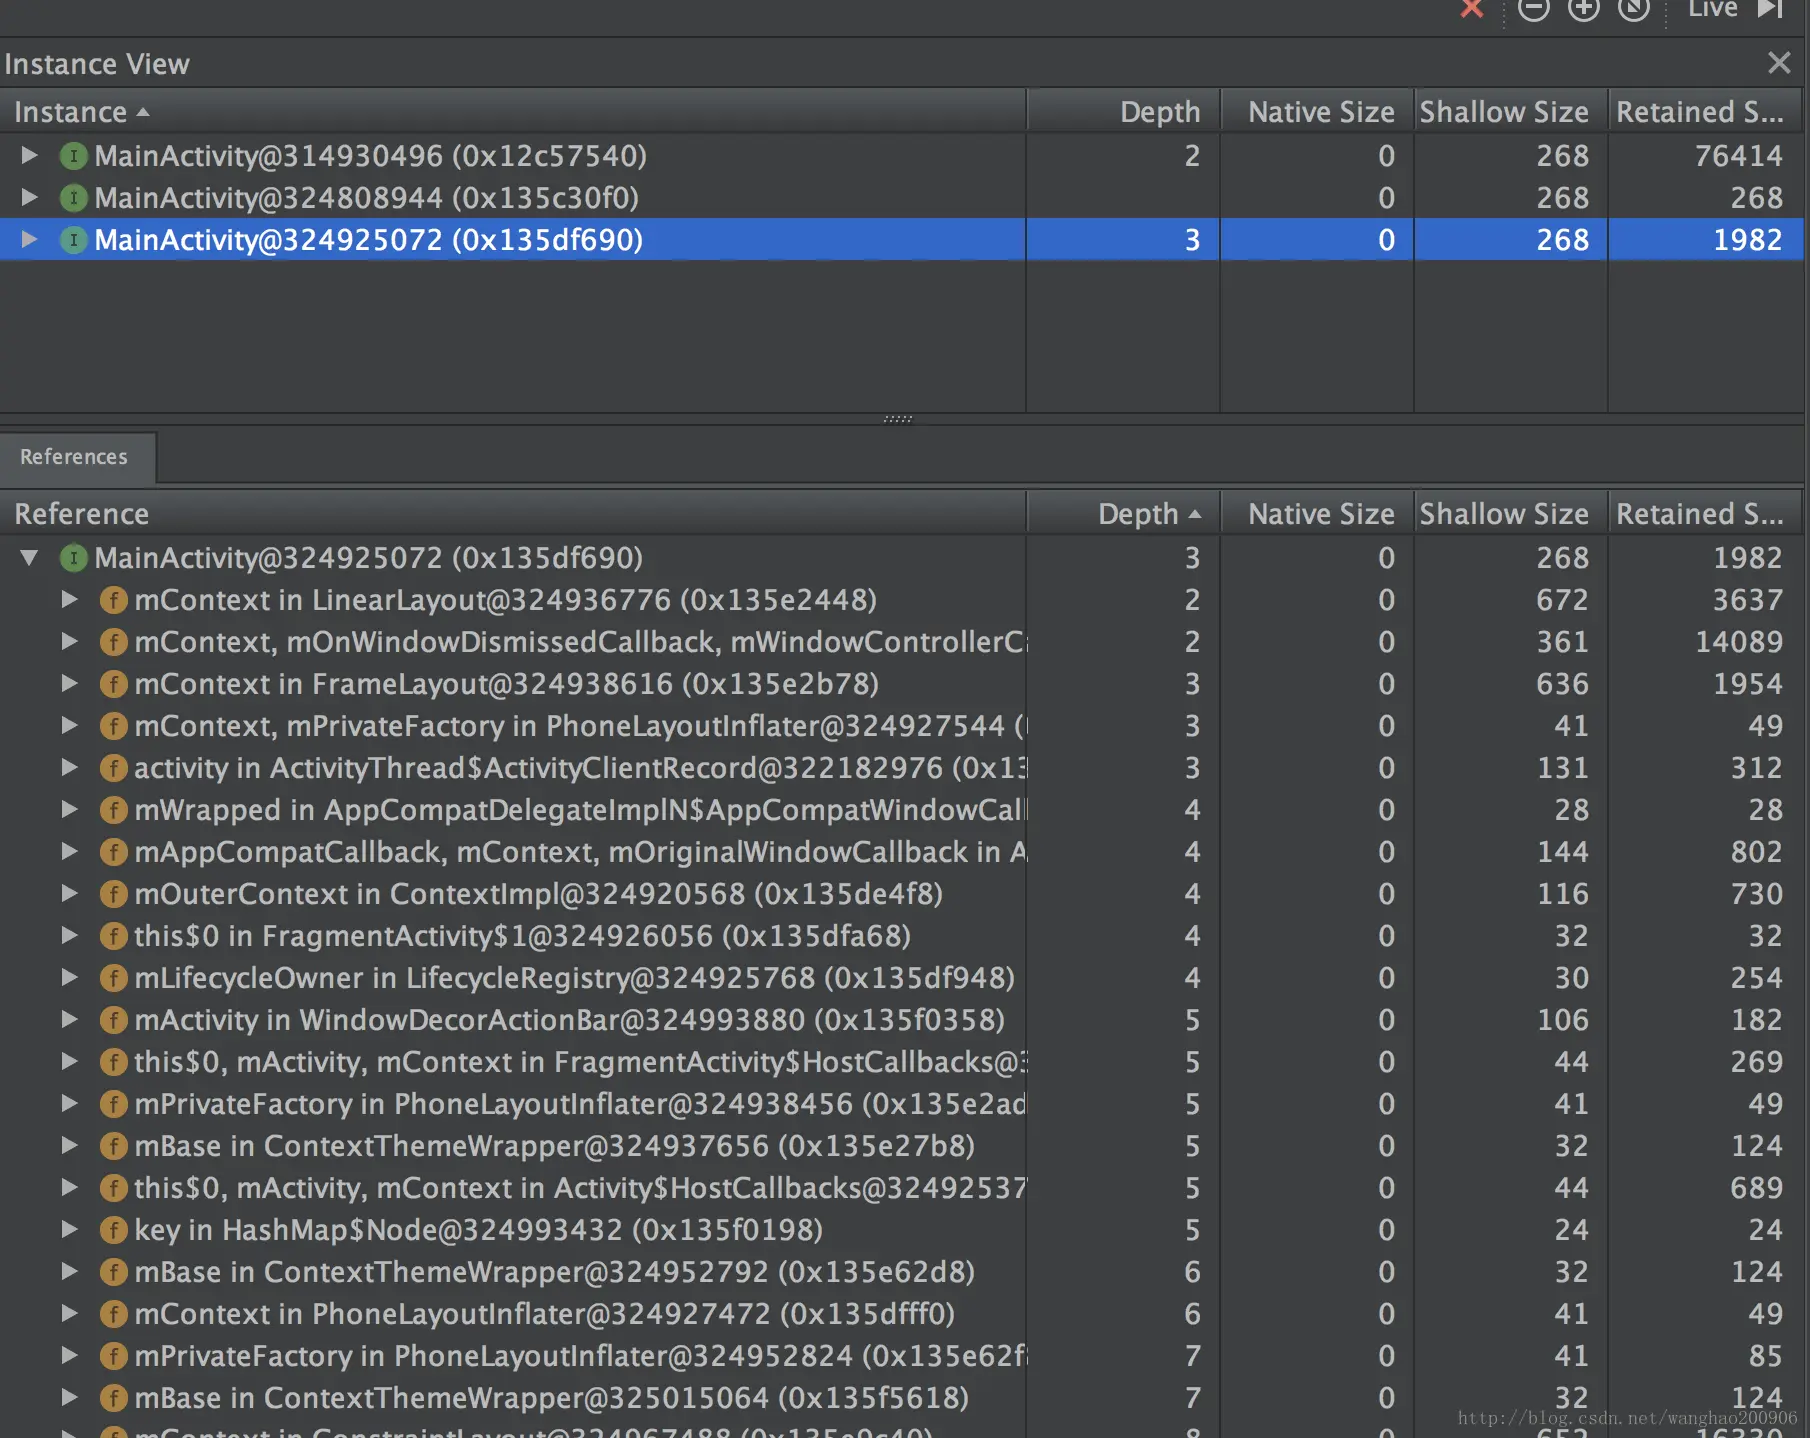Image resolution: width=1810 pixels, height=1438 pixels.
Task: Click field icon of Activity$HostCallbacks row
Action: (114, 1188)
